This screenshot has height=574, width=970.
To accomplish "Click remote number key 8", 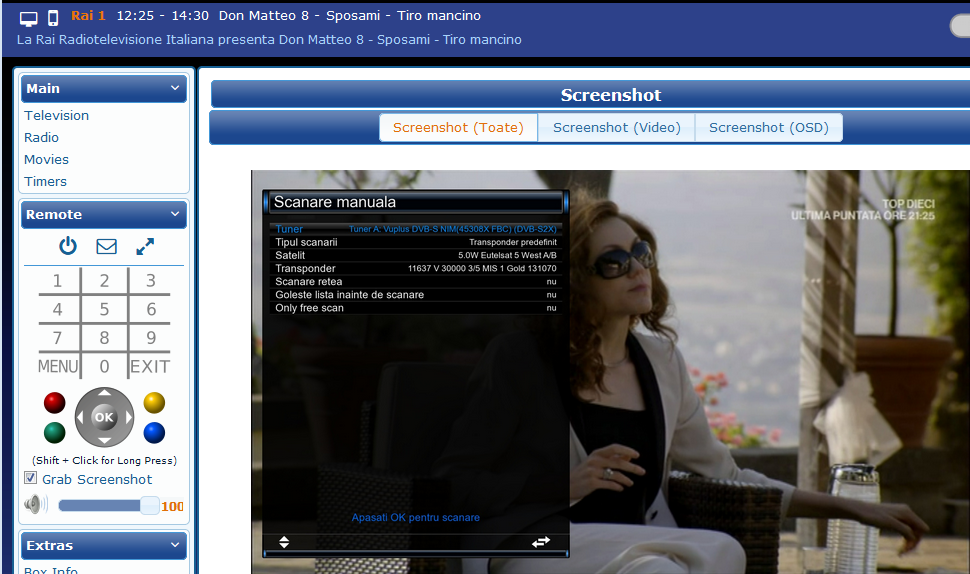I will click(x=105, y=338).
